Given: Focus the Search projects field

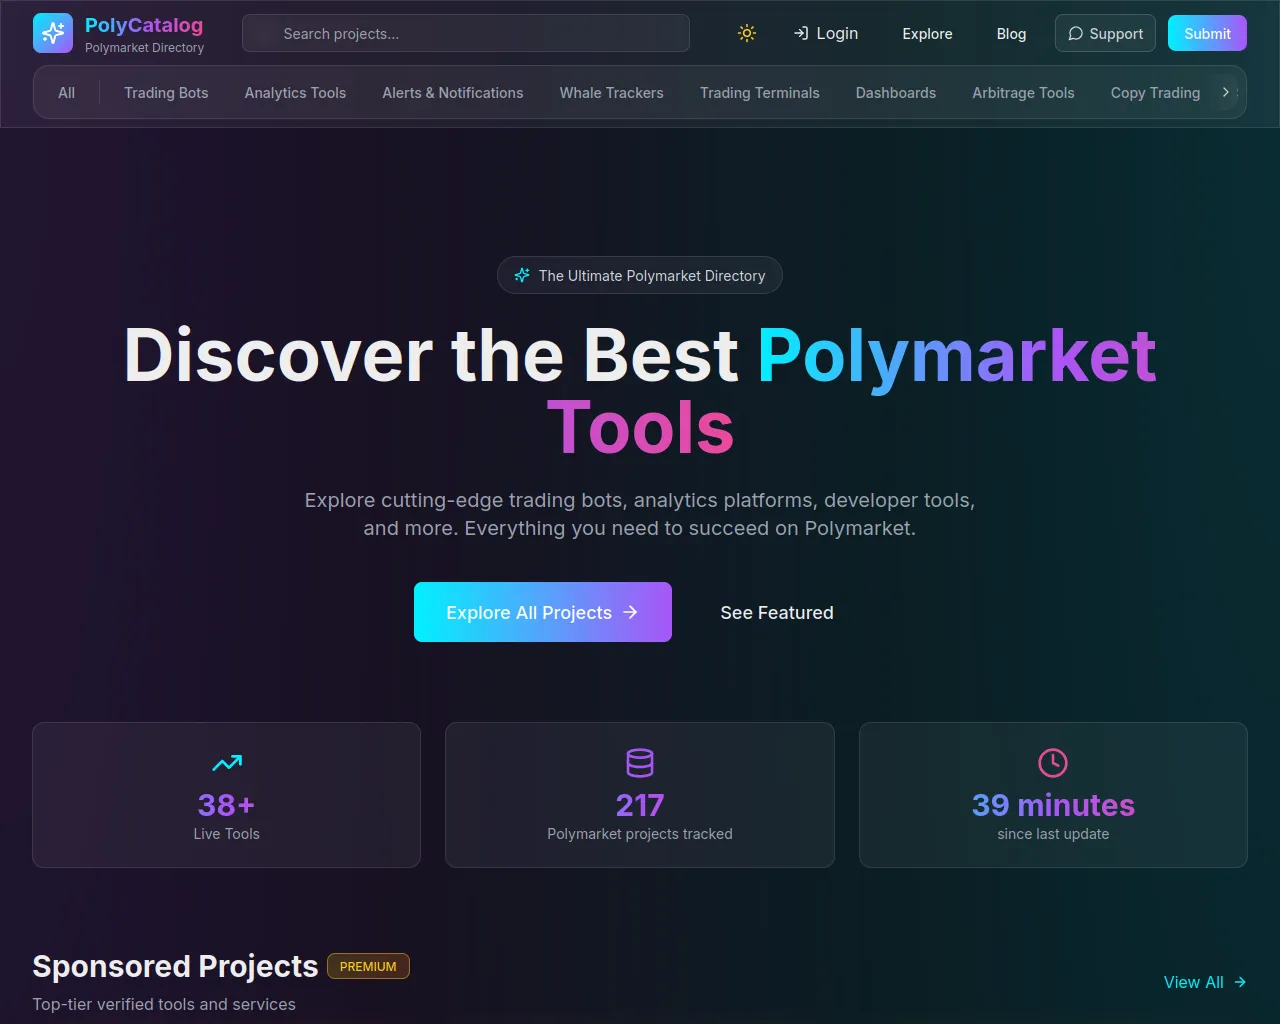Looking at the screenshot, I should (x=466, y=33).
